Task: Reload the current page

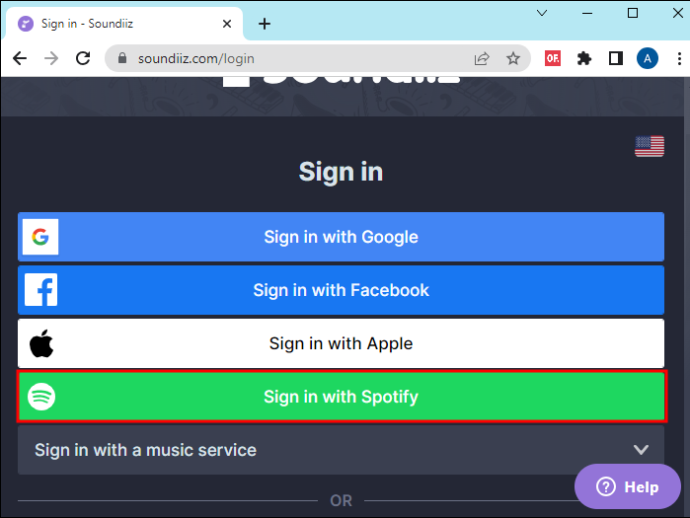Action: coord(83,58)
